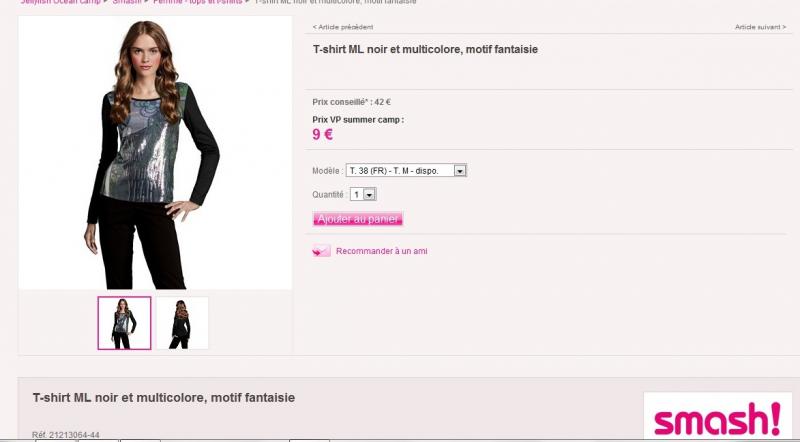Select the front-view product thumbnail
The width and height of the screenshot is (800, 442).
[124, 323]
